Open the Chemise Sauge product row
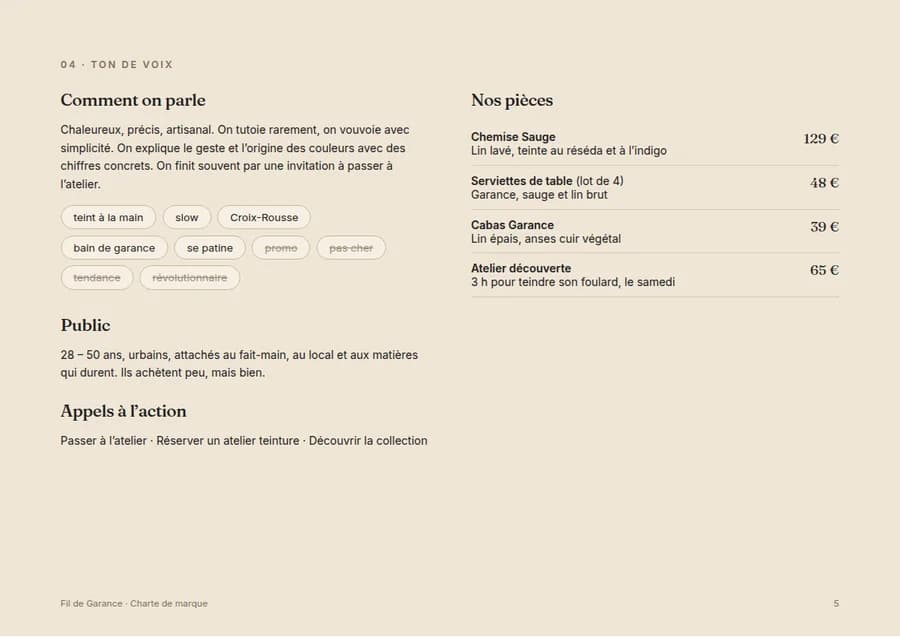Viewport: 900px width, 637px height. (x=655, y=144)
